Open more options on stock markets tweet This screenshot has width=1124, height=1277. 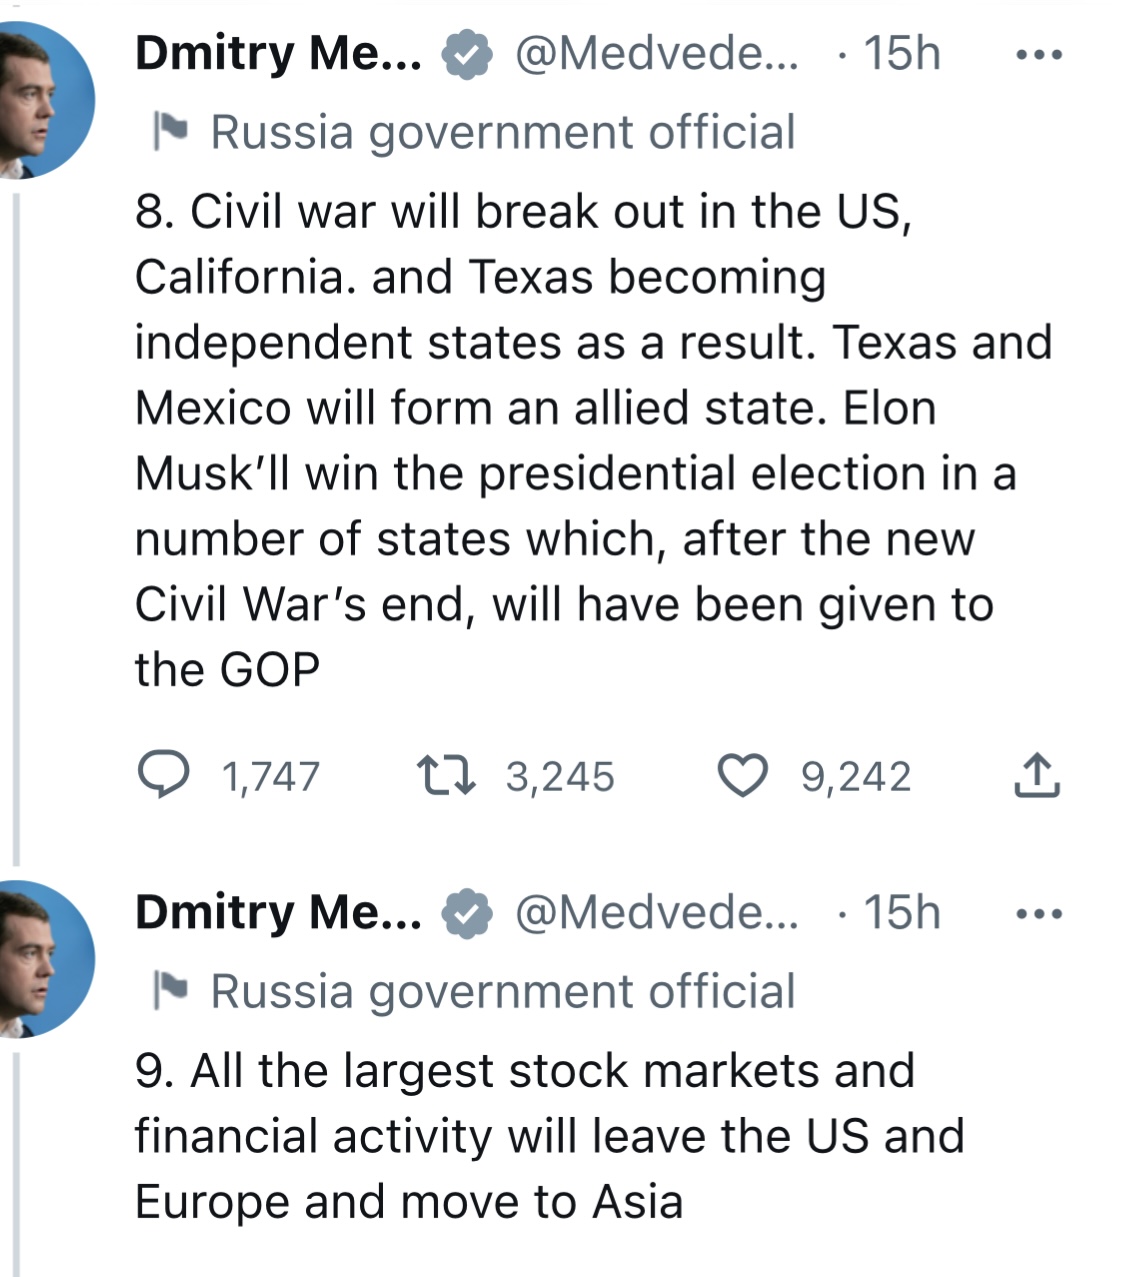click(x=1038, y=913)
